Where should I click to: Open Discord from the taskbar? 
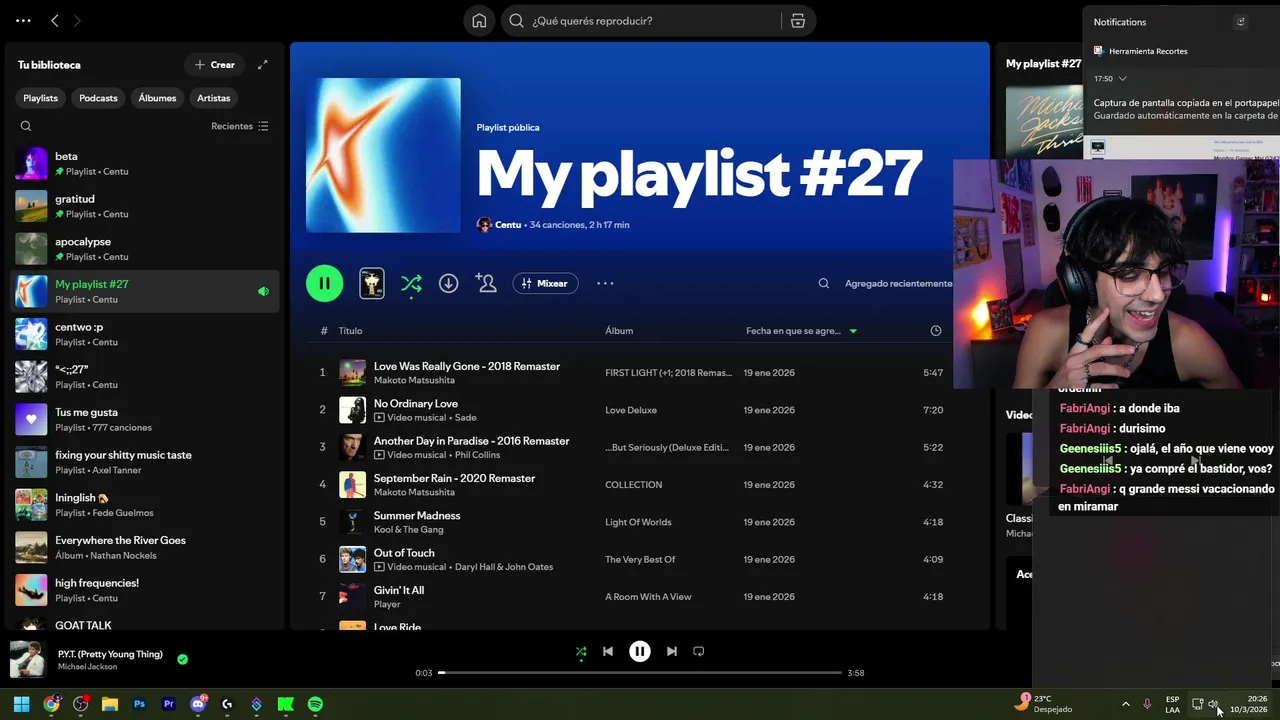tap(198, 704)
